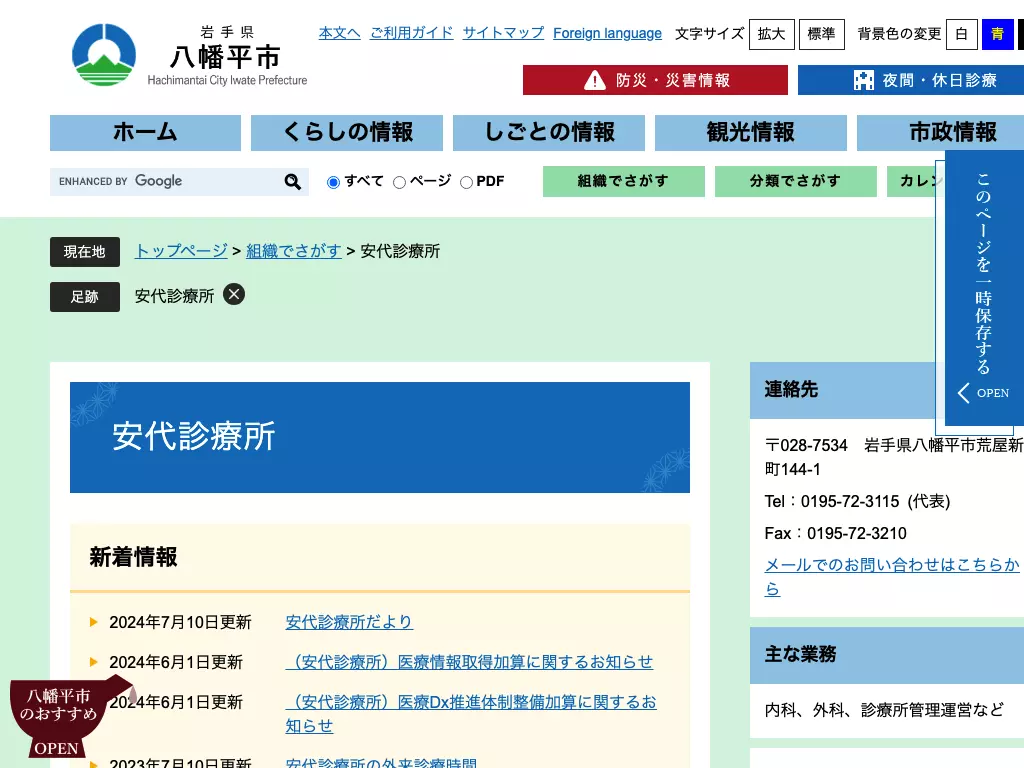Click the Fax：0195-72-3210 text

[835, 534]
